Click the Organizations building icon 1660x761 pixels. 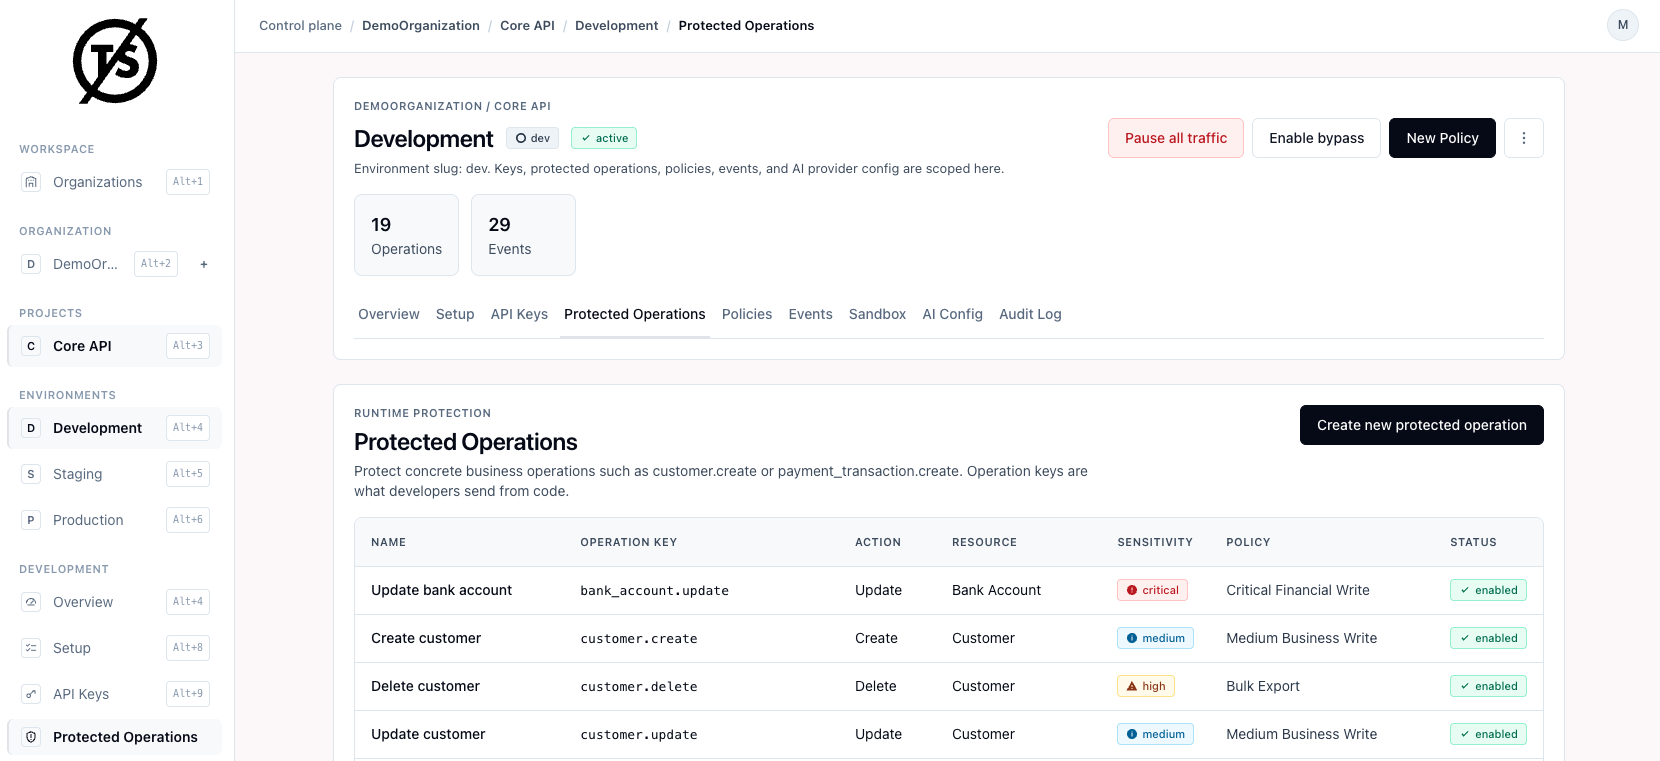[x=31, y=182]
